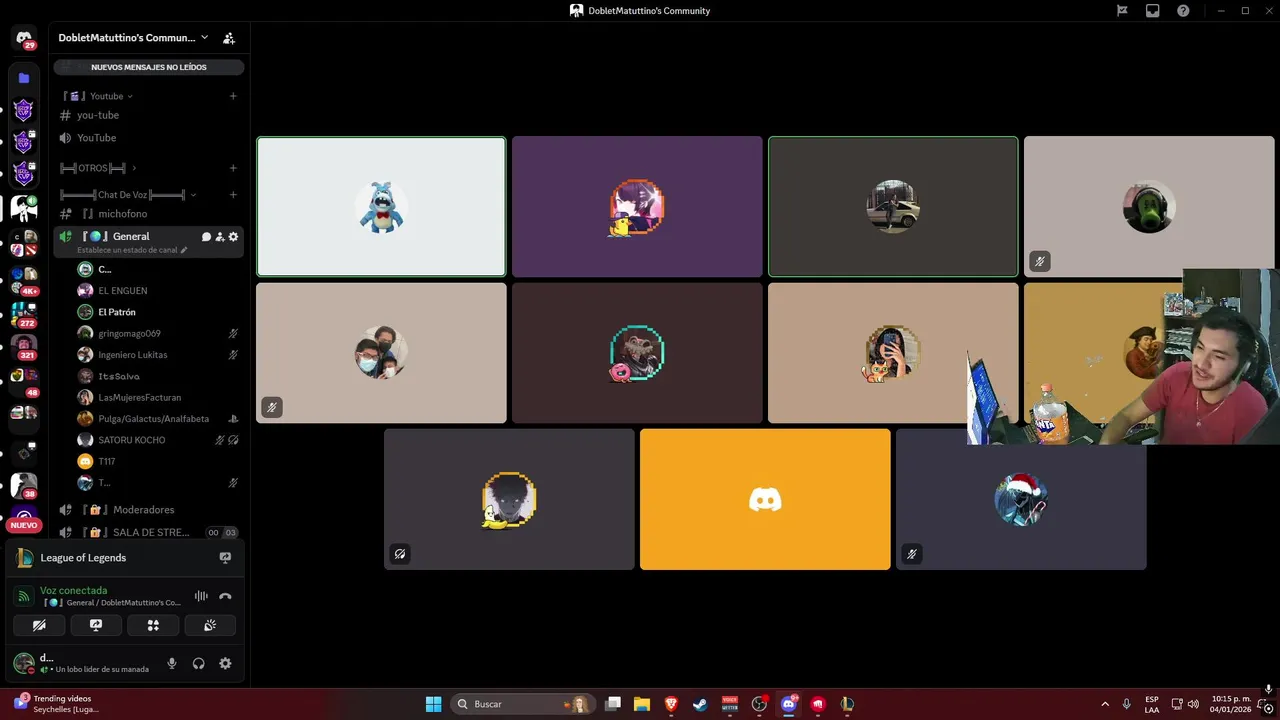The image size is (1280, 720).
Task: Open user settings gear
Action: 225,663
